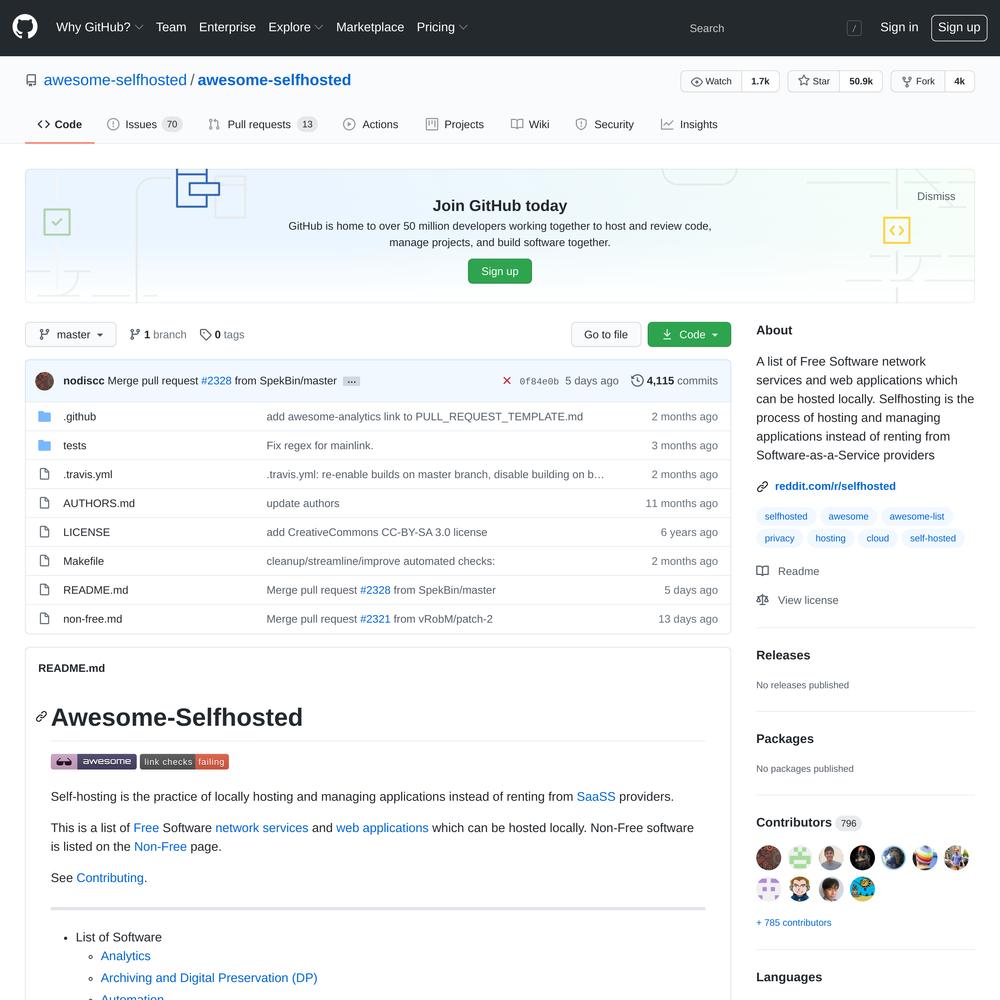Open the Insights tab
This screenshot has width=1000, height=1000.
[689, 124]
